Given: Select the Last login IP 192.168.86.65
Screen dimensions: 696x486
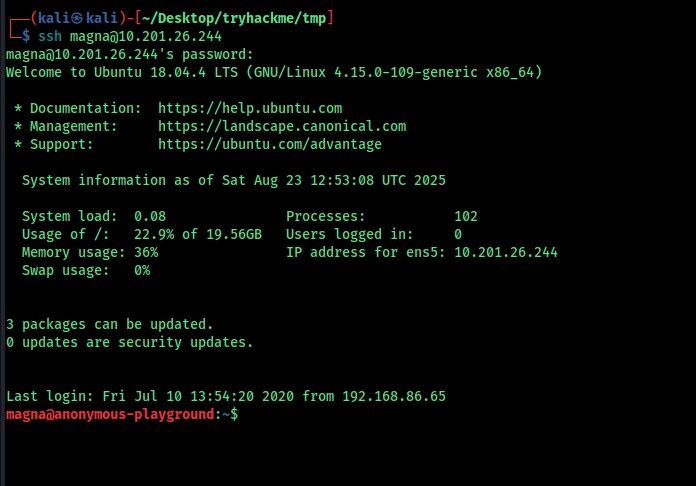Looking at the screenshot, I should click(394, 396).
